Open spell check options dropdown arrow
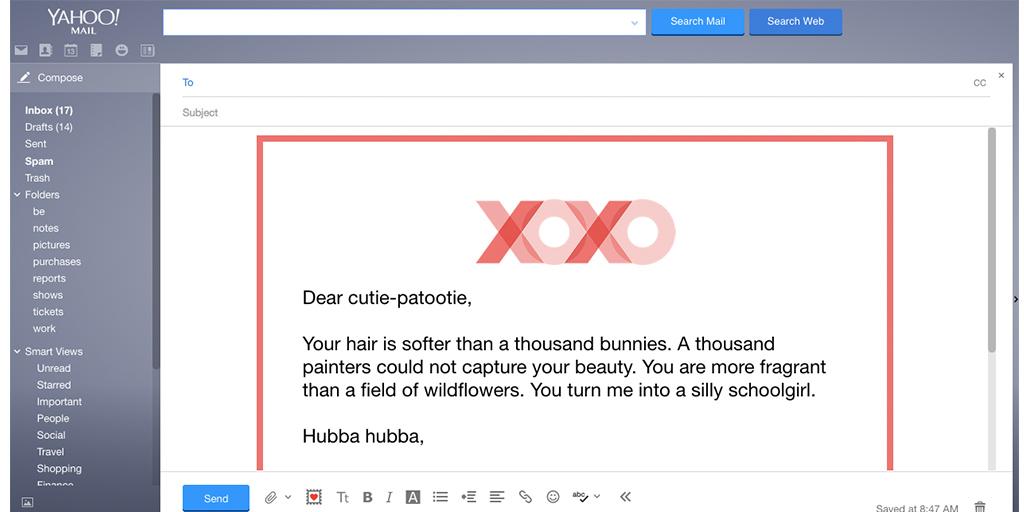 pyautogui.click(x=597, y=497)
